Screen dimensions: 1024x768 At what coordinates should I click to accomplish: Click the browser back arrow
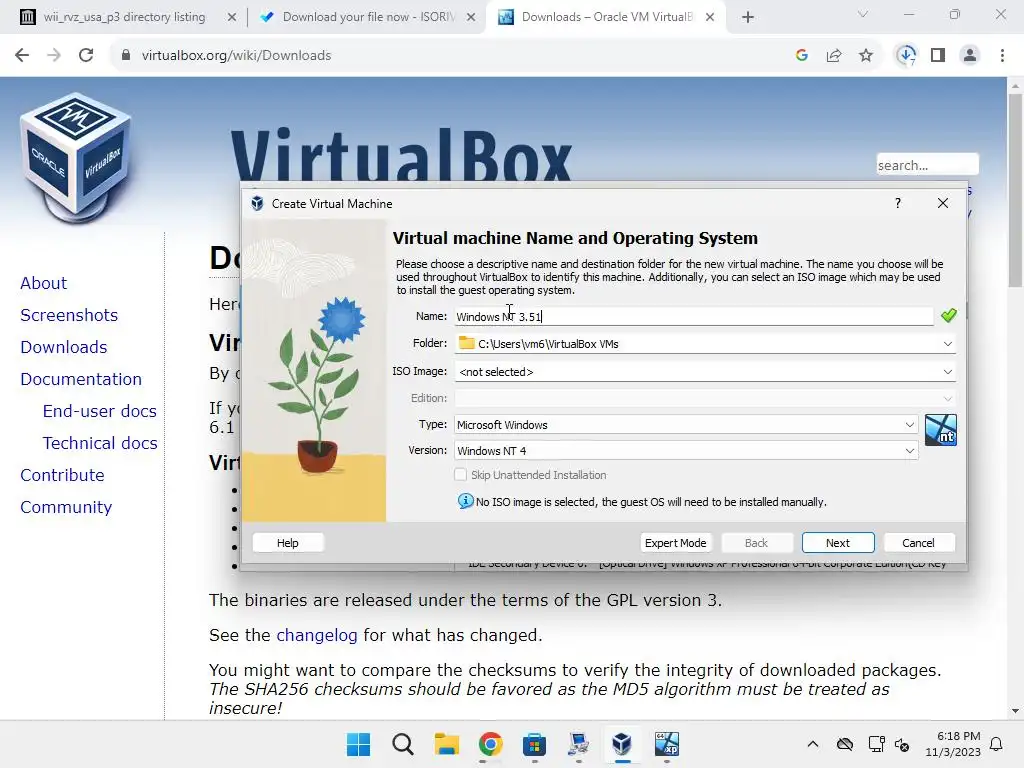(22, 56)
